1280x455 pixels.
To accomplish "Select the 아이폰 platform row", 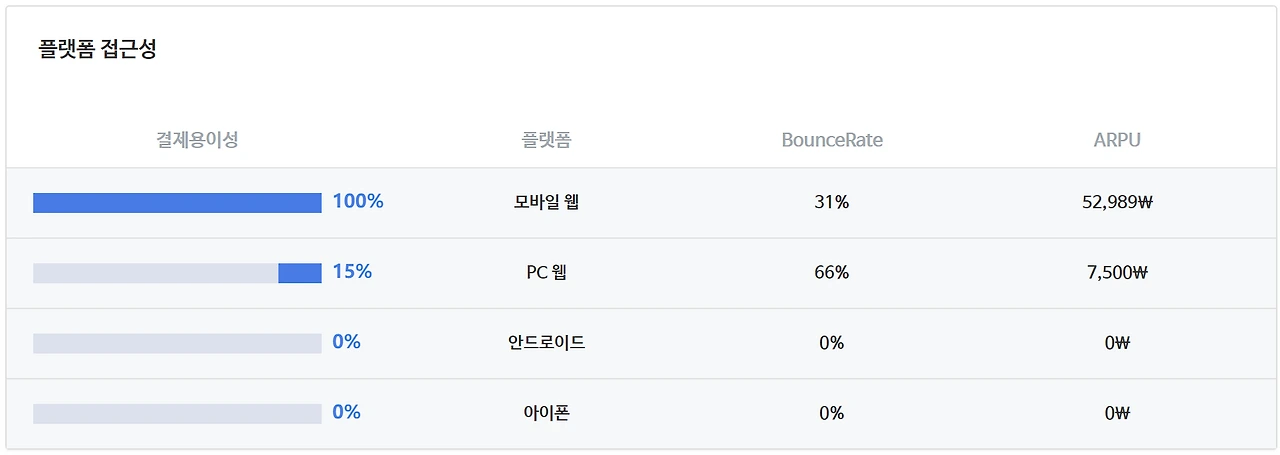I will point(640,413).
